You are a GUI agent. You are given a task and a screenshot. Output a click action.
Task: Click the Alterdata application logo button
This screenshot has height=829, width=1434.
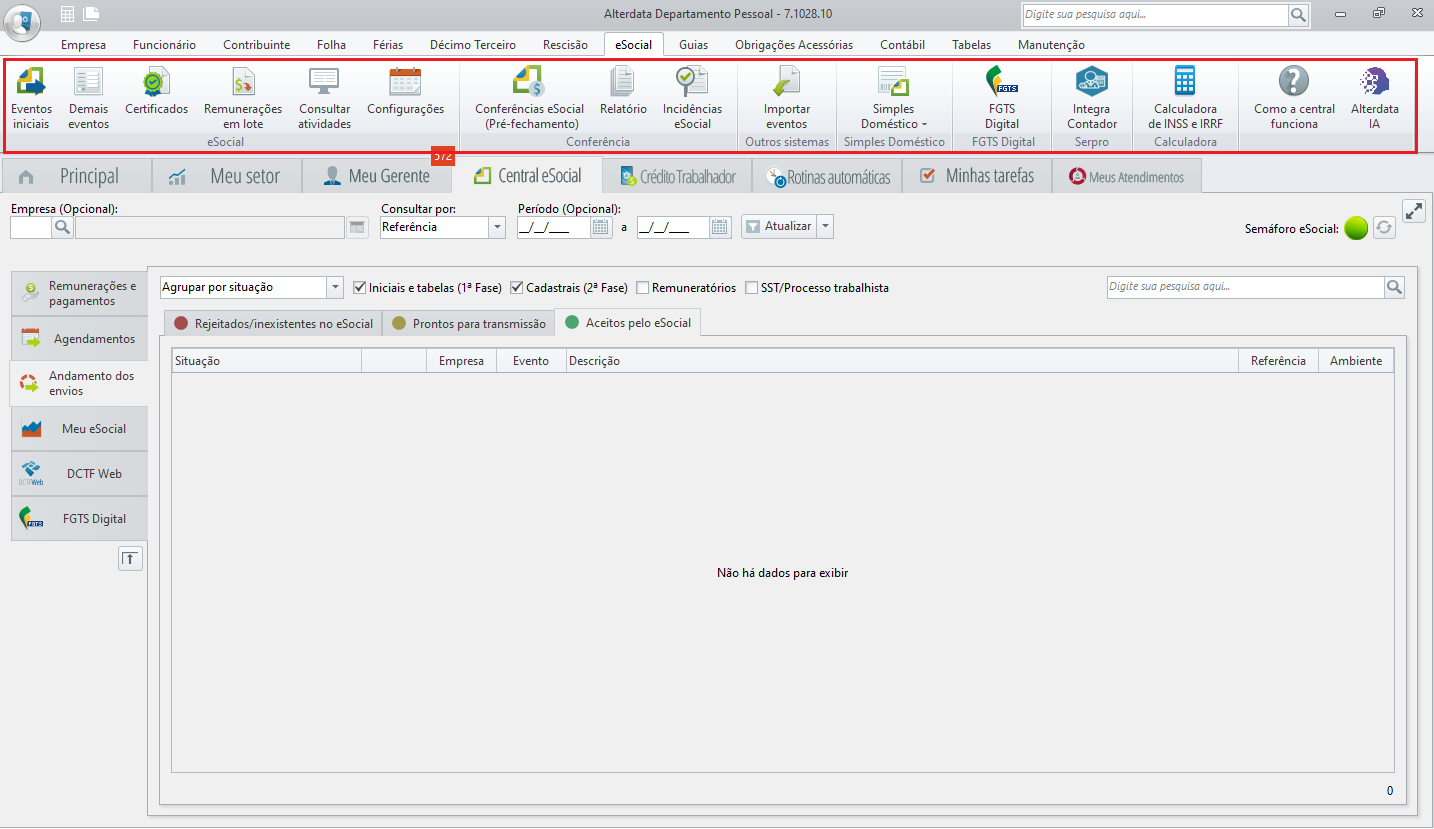coord(22,22)
